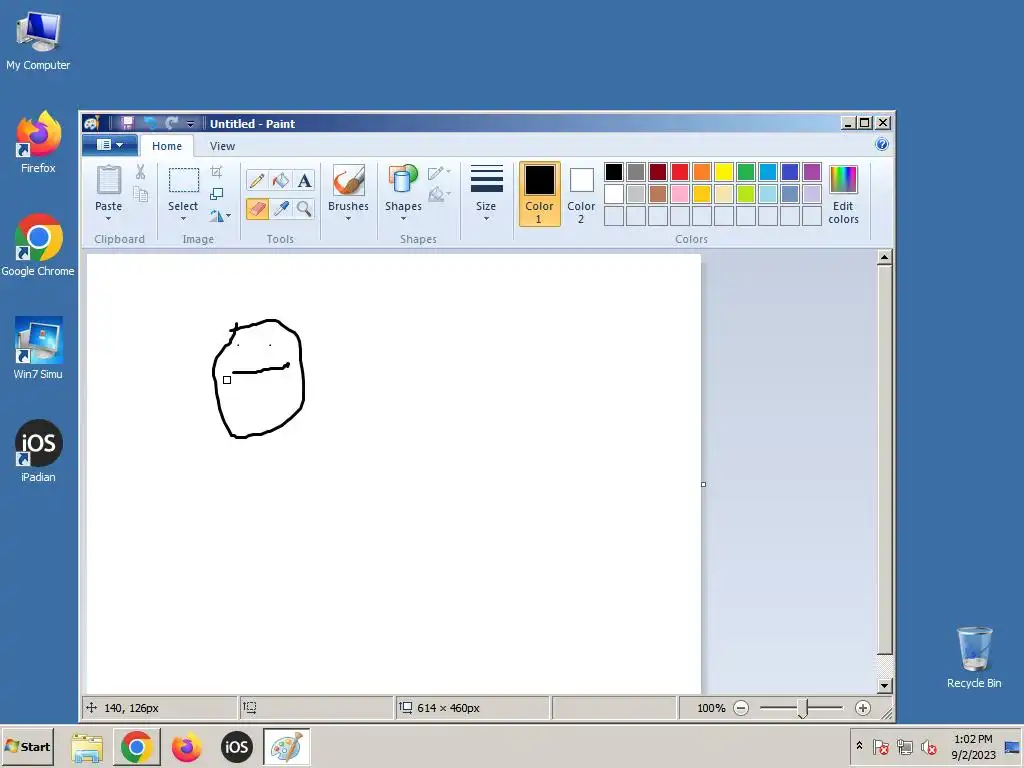Open Google Chrome desktop shortcut

38,246
